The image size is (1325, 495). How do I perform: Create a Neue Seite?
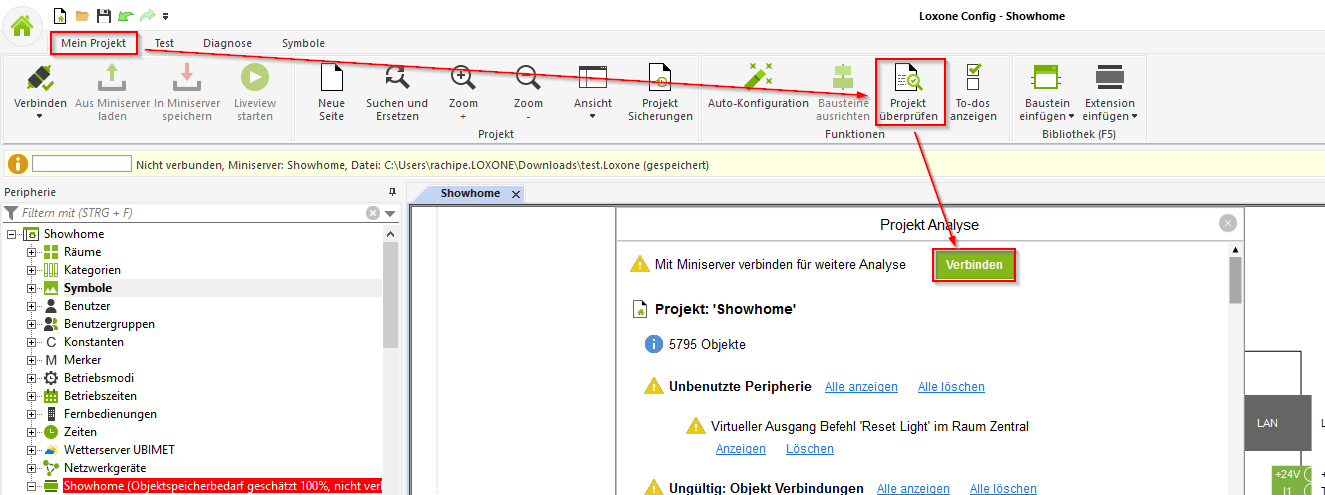tap(331, 92)
